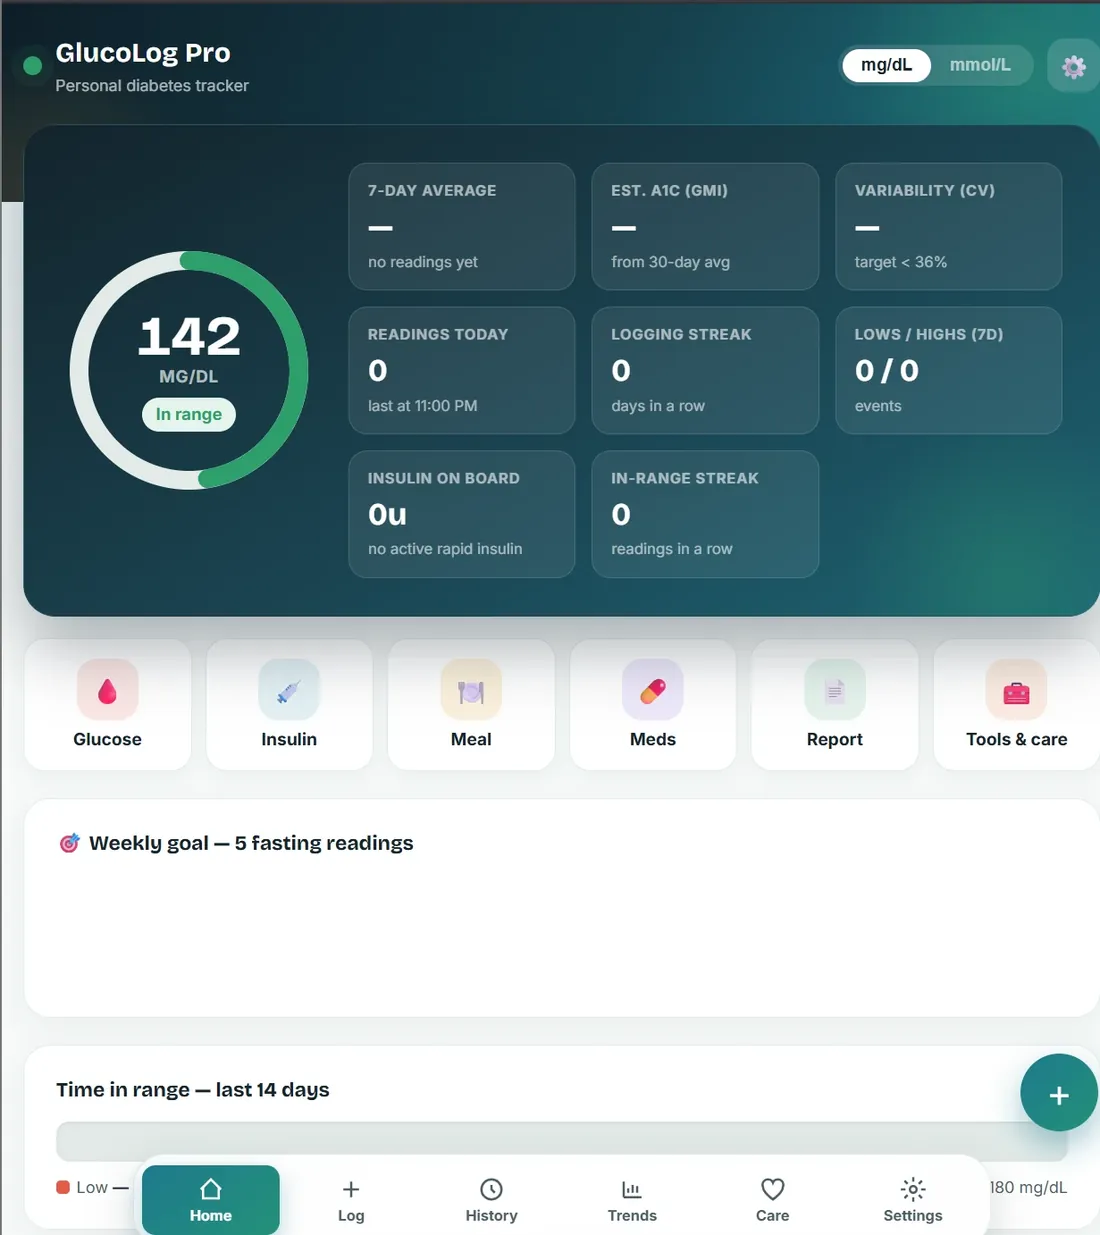Click the 180 mg/dL legend text

1028,1187
